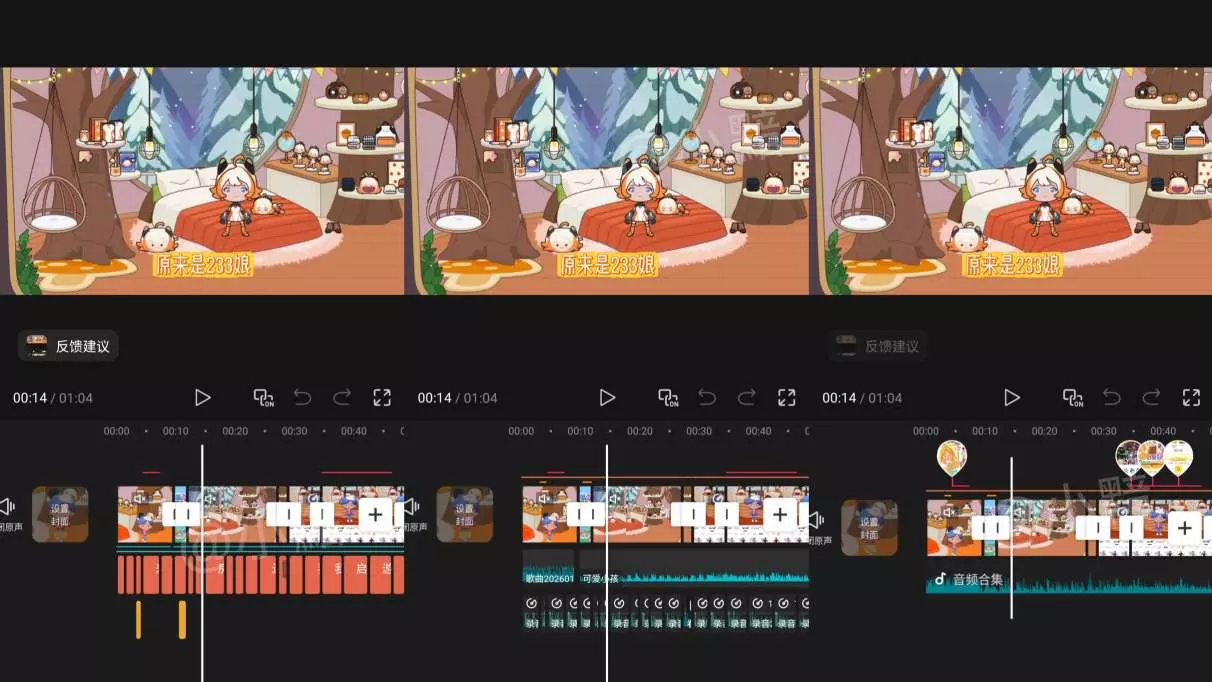Tap the 00:14 / 01:04 time in second screen
Viewport: 1212px width, 682px height.
(x=457, y=398)
